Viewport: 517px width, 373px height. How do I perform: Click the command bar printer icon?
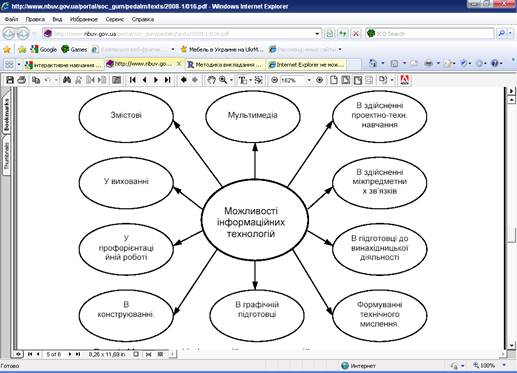tap(429, 63)
